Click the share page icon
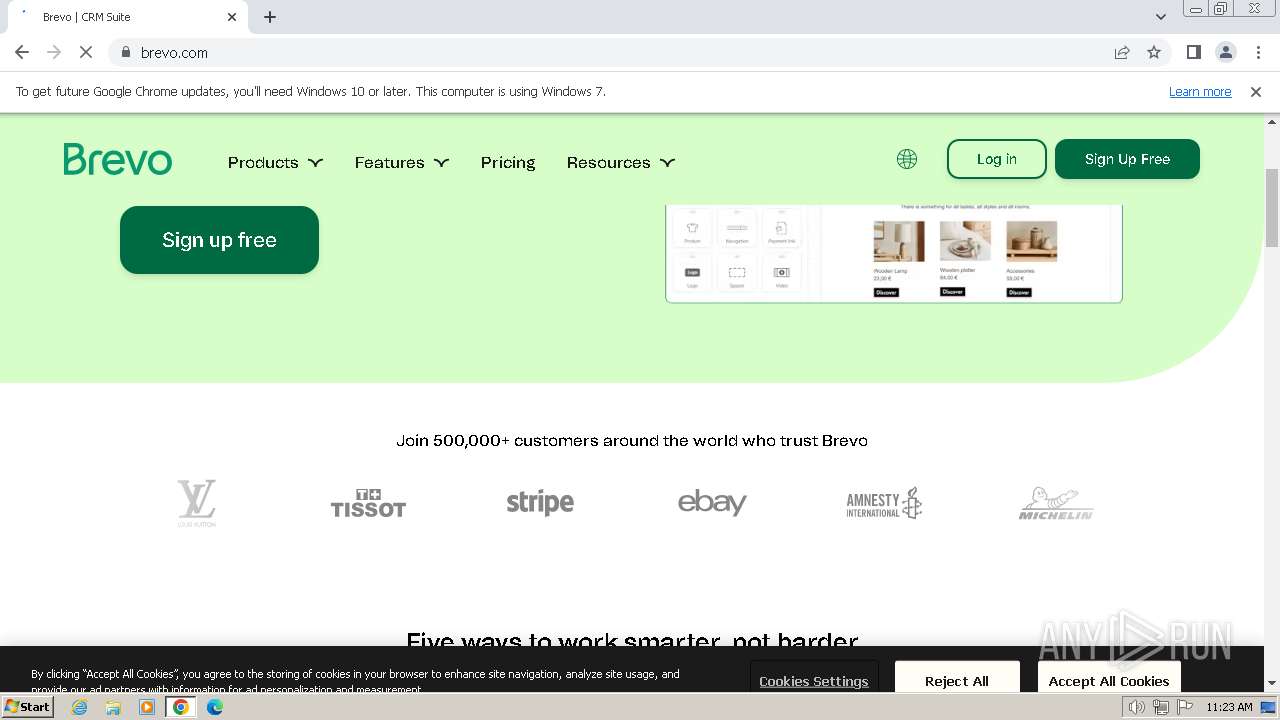The image size is (1280, 720). pos(1122,52)
